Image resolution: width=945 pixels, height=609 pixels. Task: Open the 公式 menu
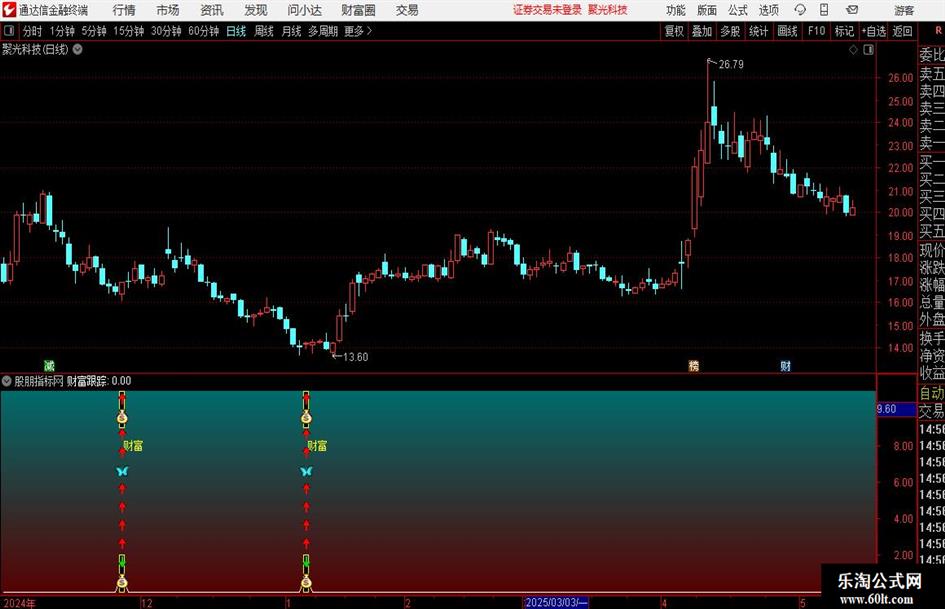tap(737, 10)
